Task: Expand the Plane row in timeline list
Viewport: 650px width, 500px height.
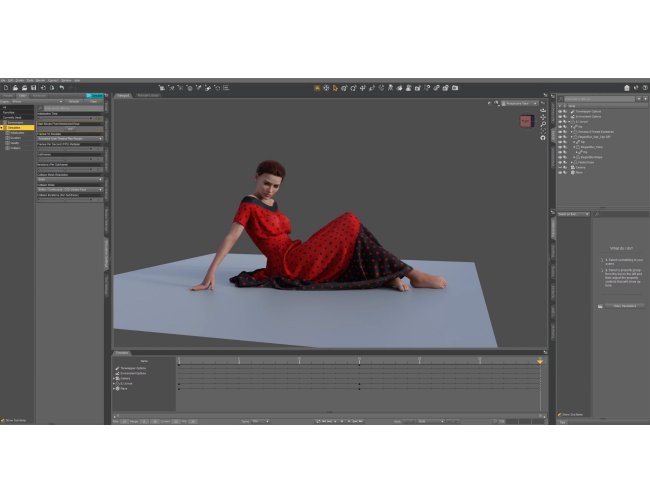Action: pos(114,389)
